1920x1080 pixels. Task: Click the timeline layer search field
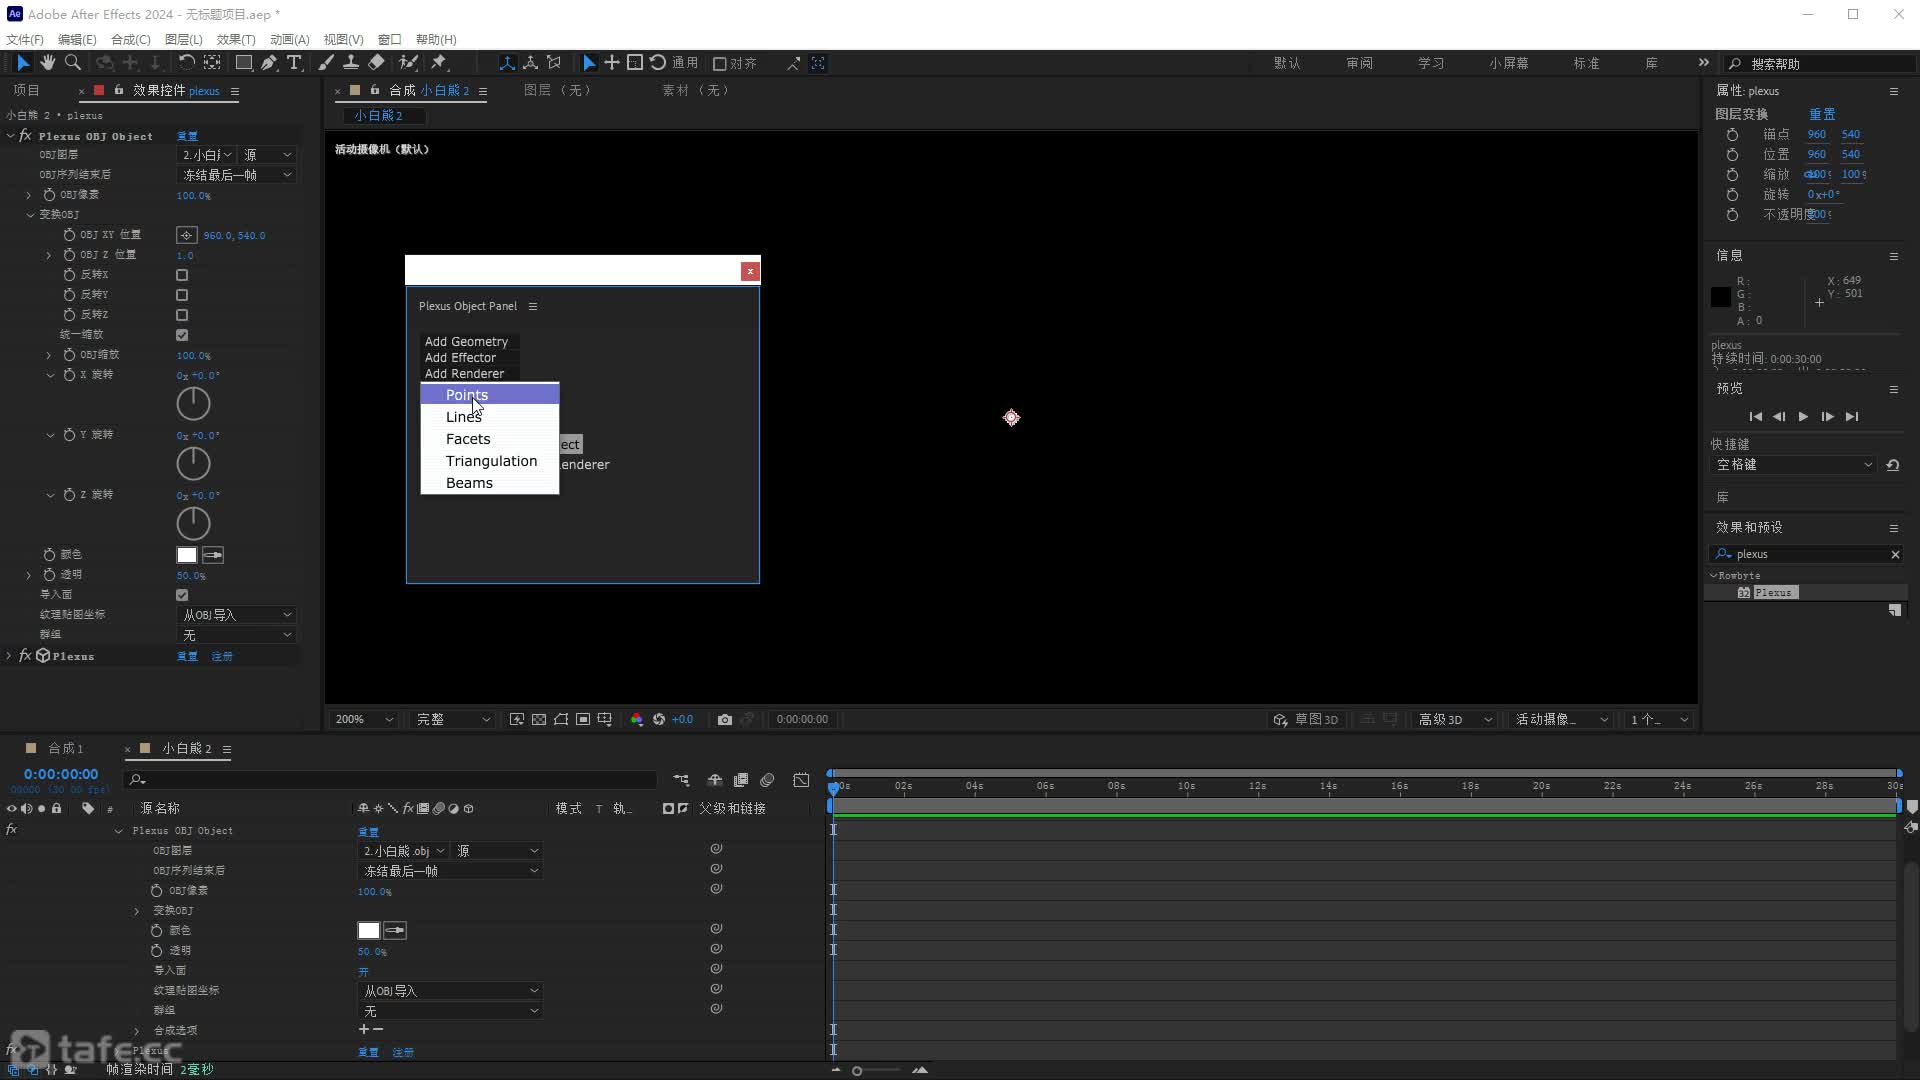click(390, 780)
